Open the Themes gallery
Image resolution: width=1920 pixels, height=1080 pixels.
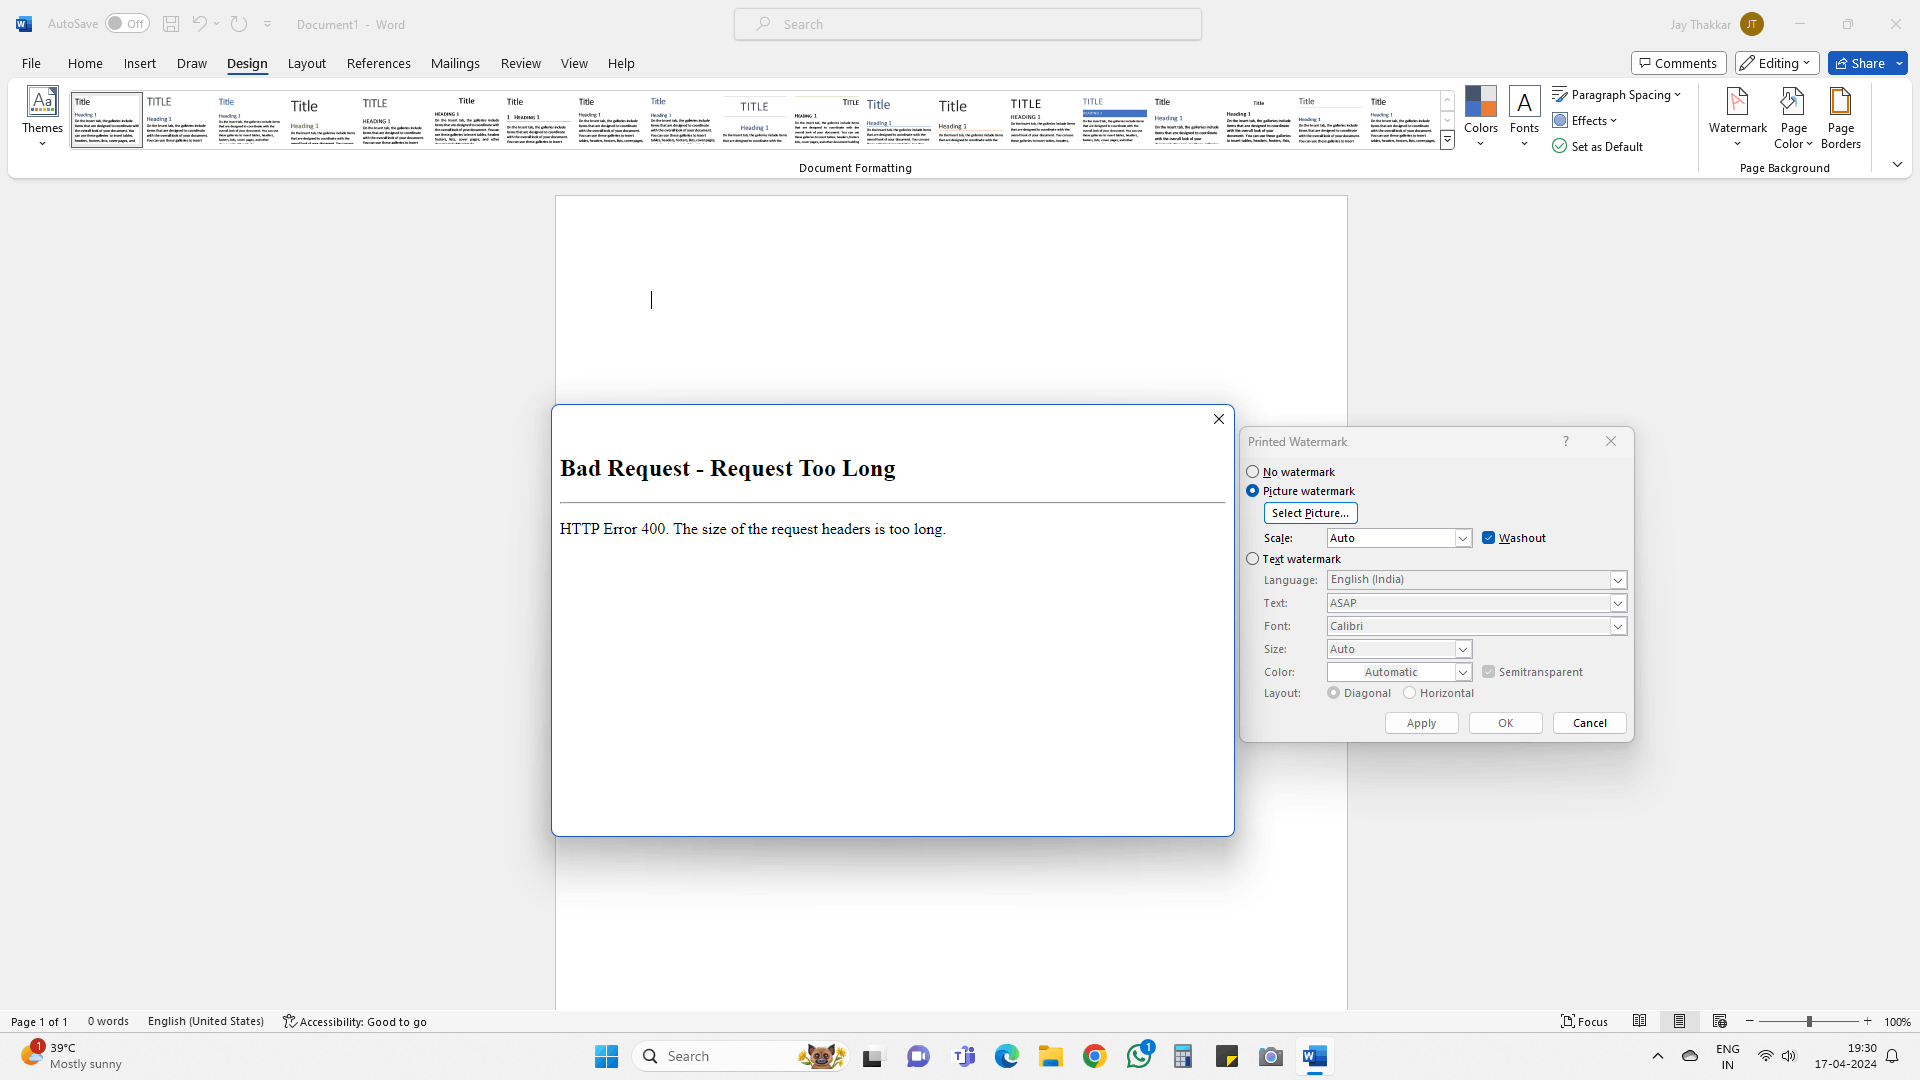(42, 118)
